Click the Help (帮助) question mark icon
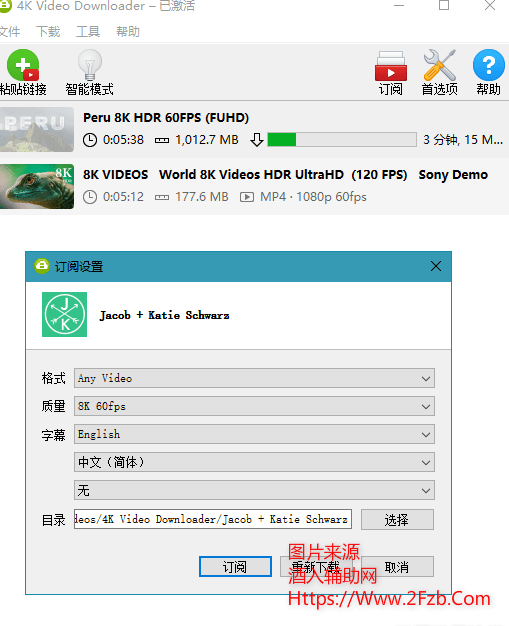This screenshot has height=626, width=509. [488, 65]
